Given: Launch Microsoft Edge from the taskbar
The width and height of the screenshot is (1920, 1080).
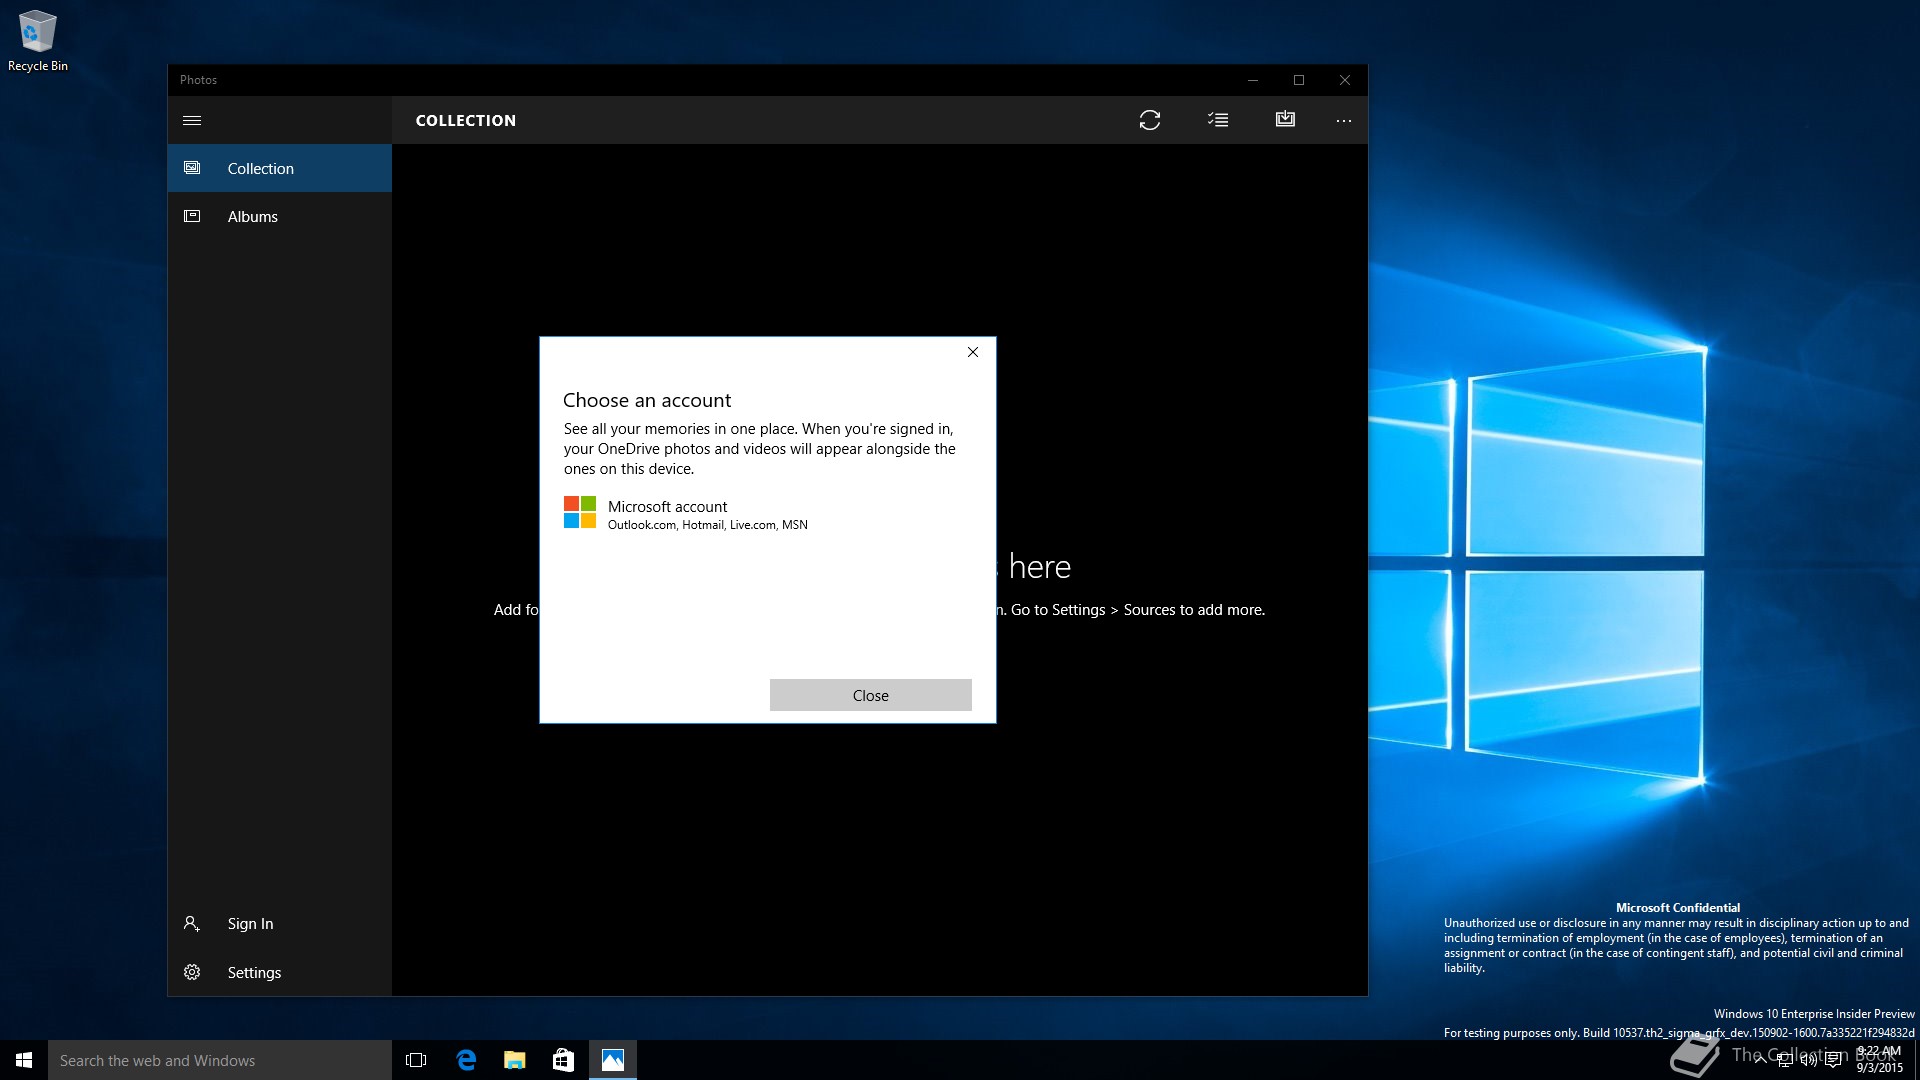Looking at the screenshot, I should click(466, 1060).
